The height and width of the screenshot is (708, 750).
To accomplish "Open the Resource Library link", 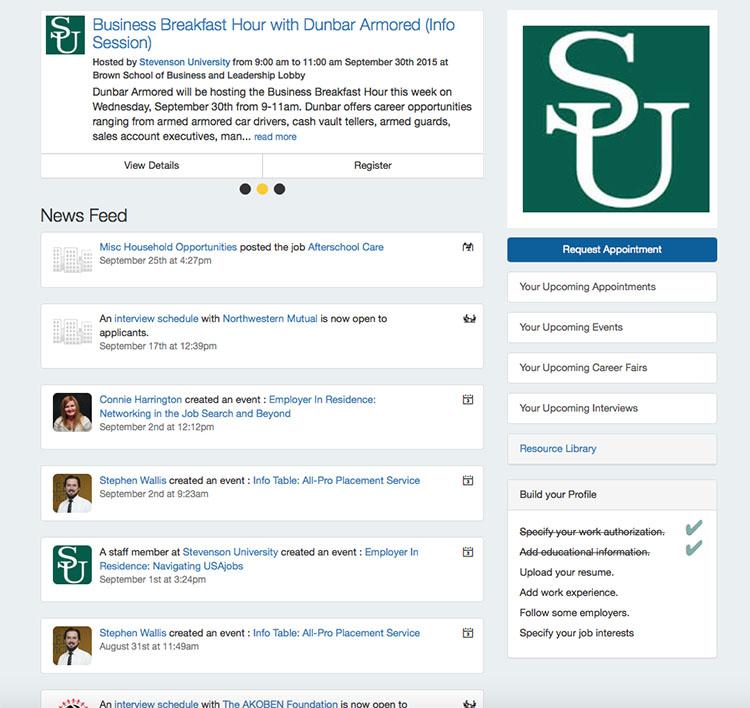I will pyautogui.click(x=558, y=449).
